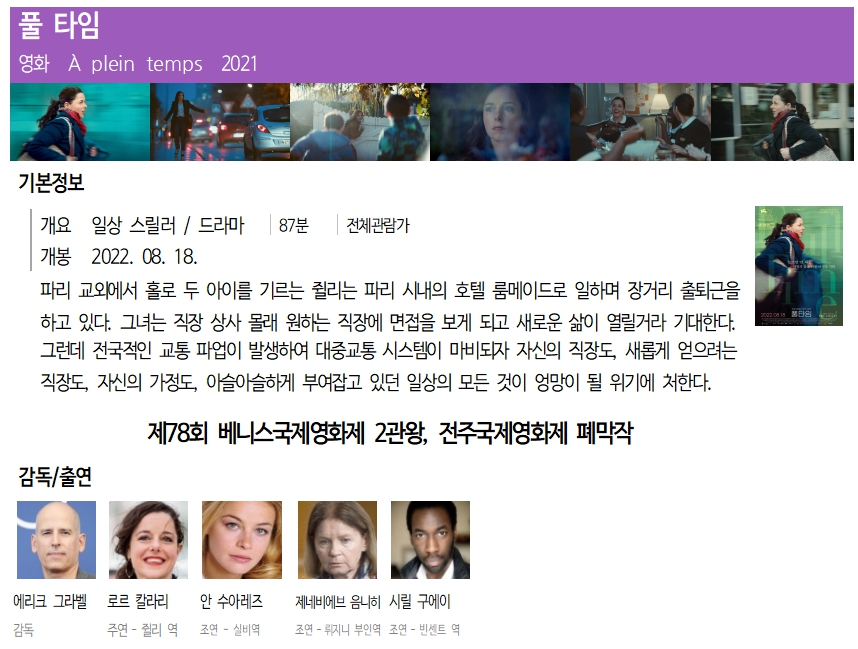
Task: Click the running time 87분
Action: pos(294,225)
